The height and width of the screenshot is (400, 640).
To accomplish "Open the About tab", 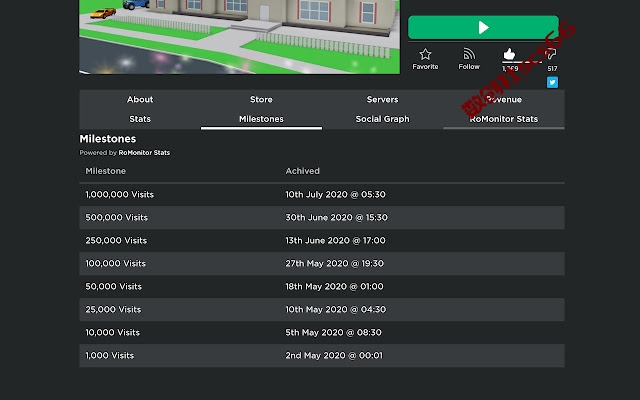I will click(x=140, y=100).
